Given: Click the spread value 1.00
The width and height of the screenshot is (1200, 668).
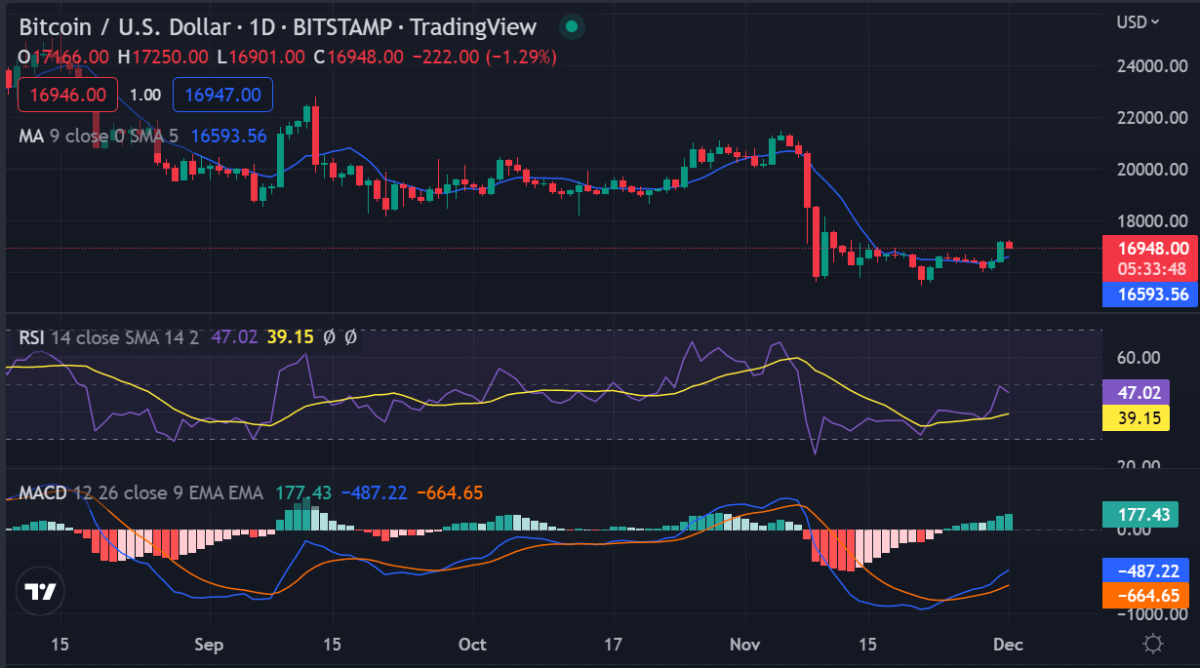Looking at the screenshot, I should (x=145, y=95).
